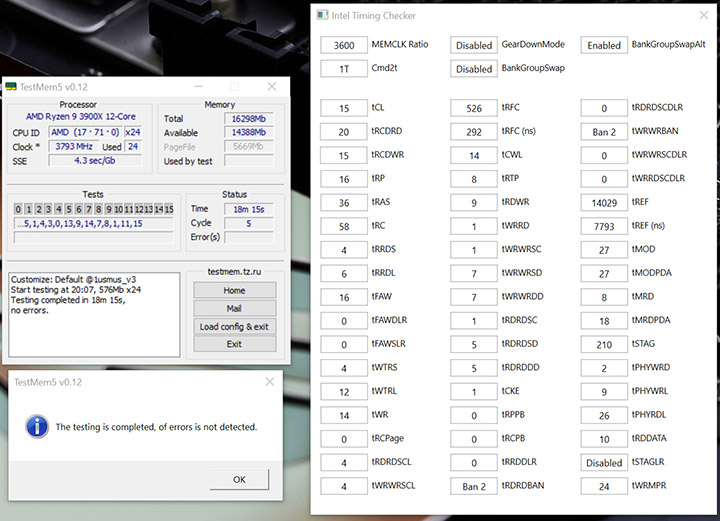Select test number 15 box

(169, 209)
